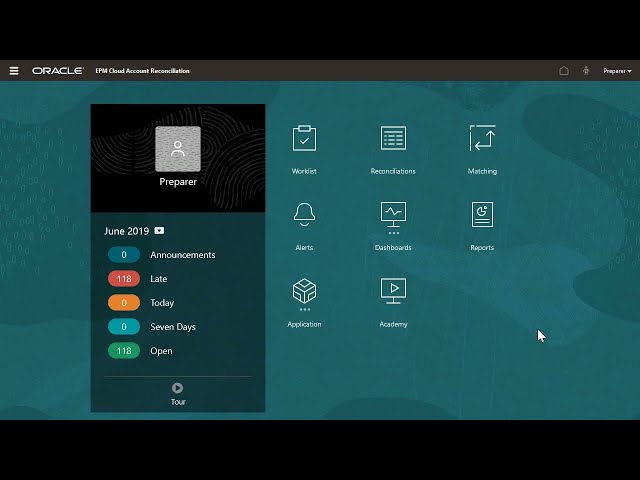Open the Dashboards card
This screenshot has width=640, height=480.
[x=393, y=226]
